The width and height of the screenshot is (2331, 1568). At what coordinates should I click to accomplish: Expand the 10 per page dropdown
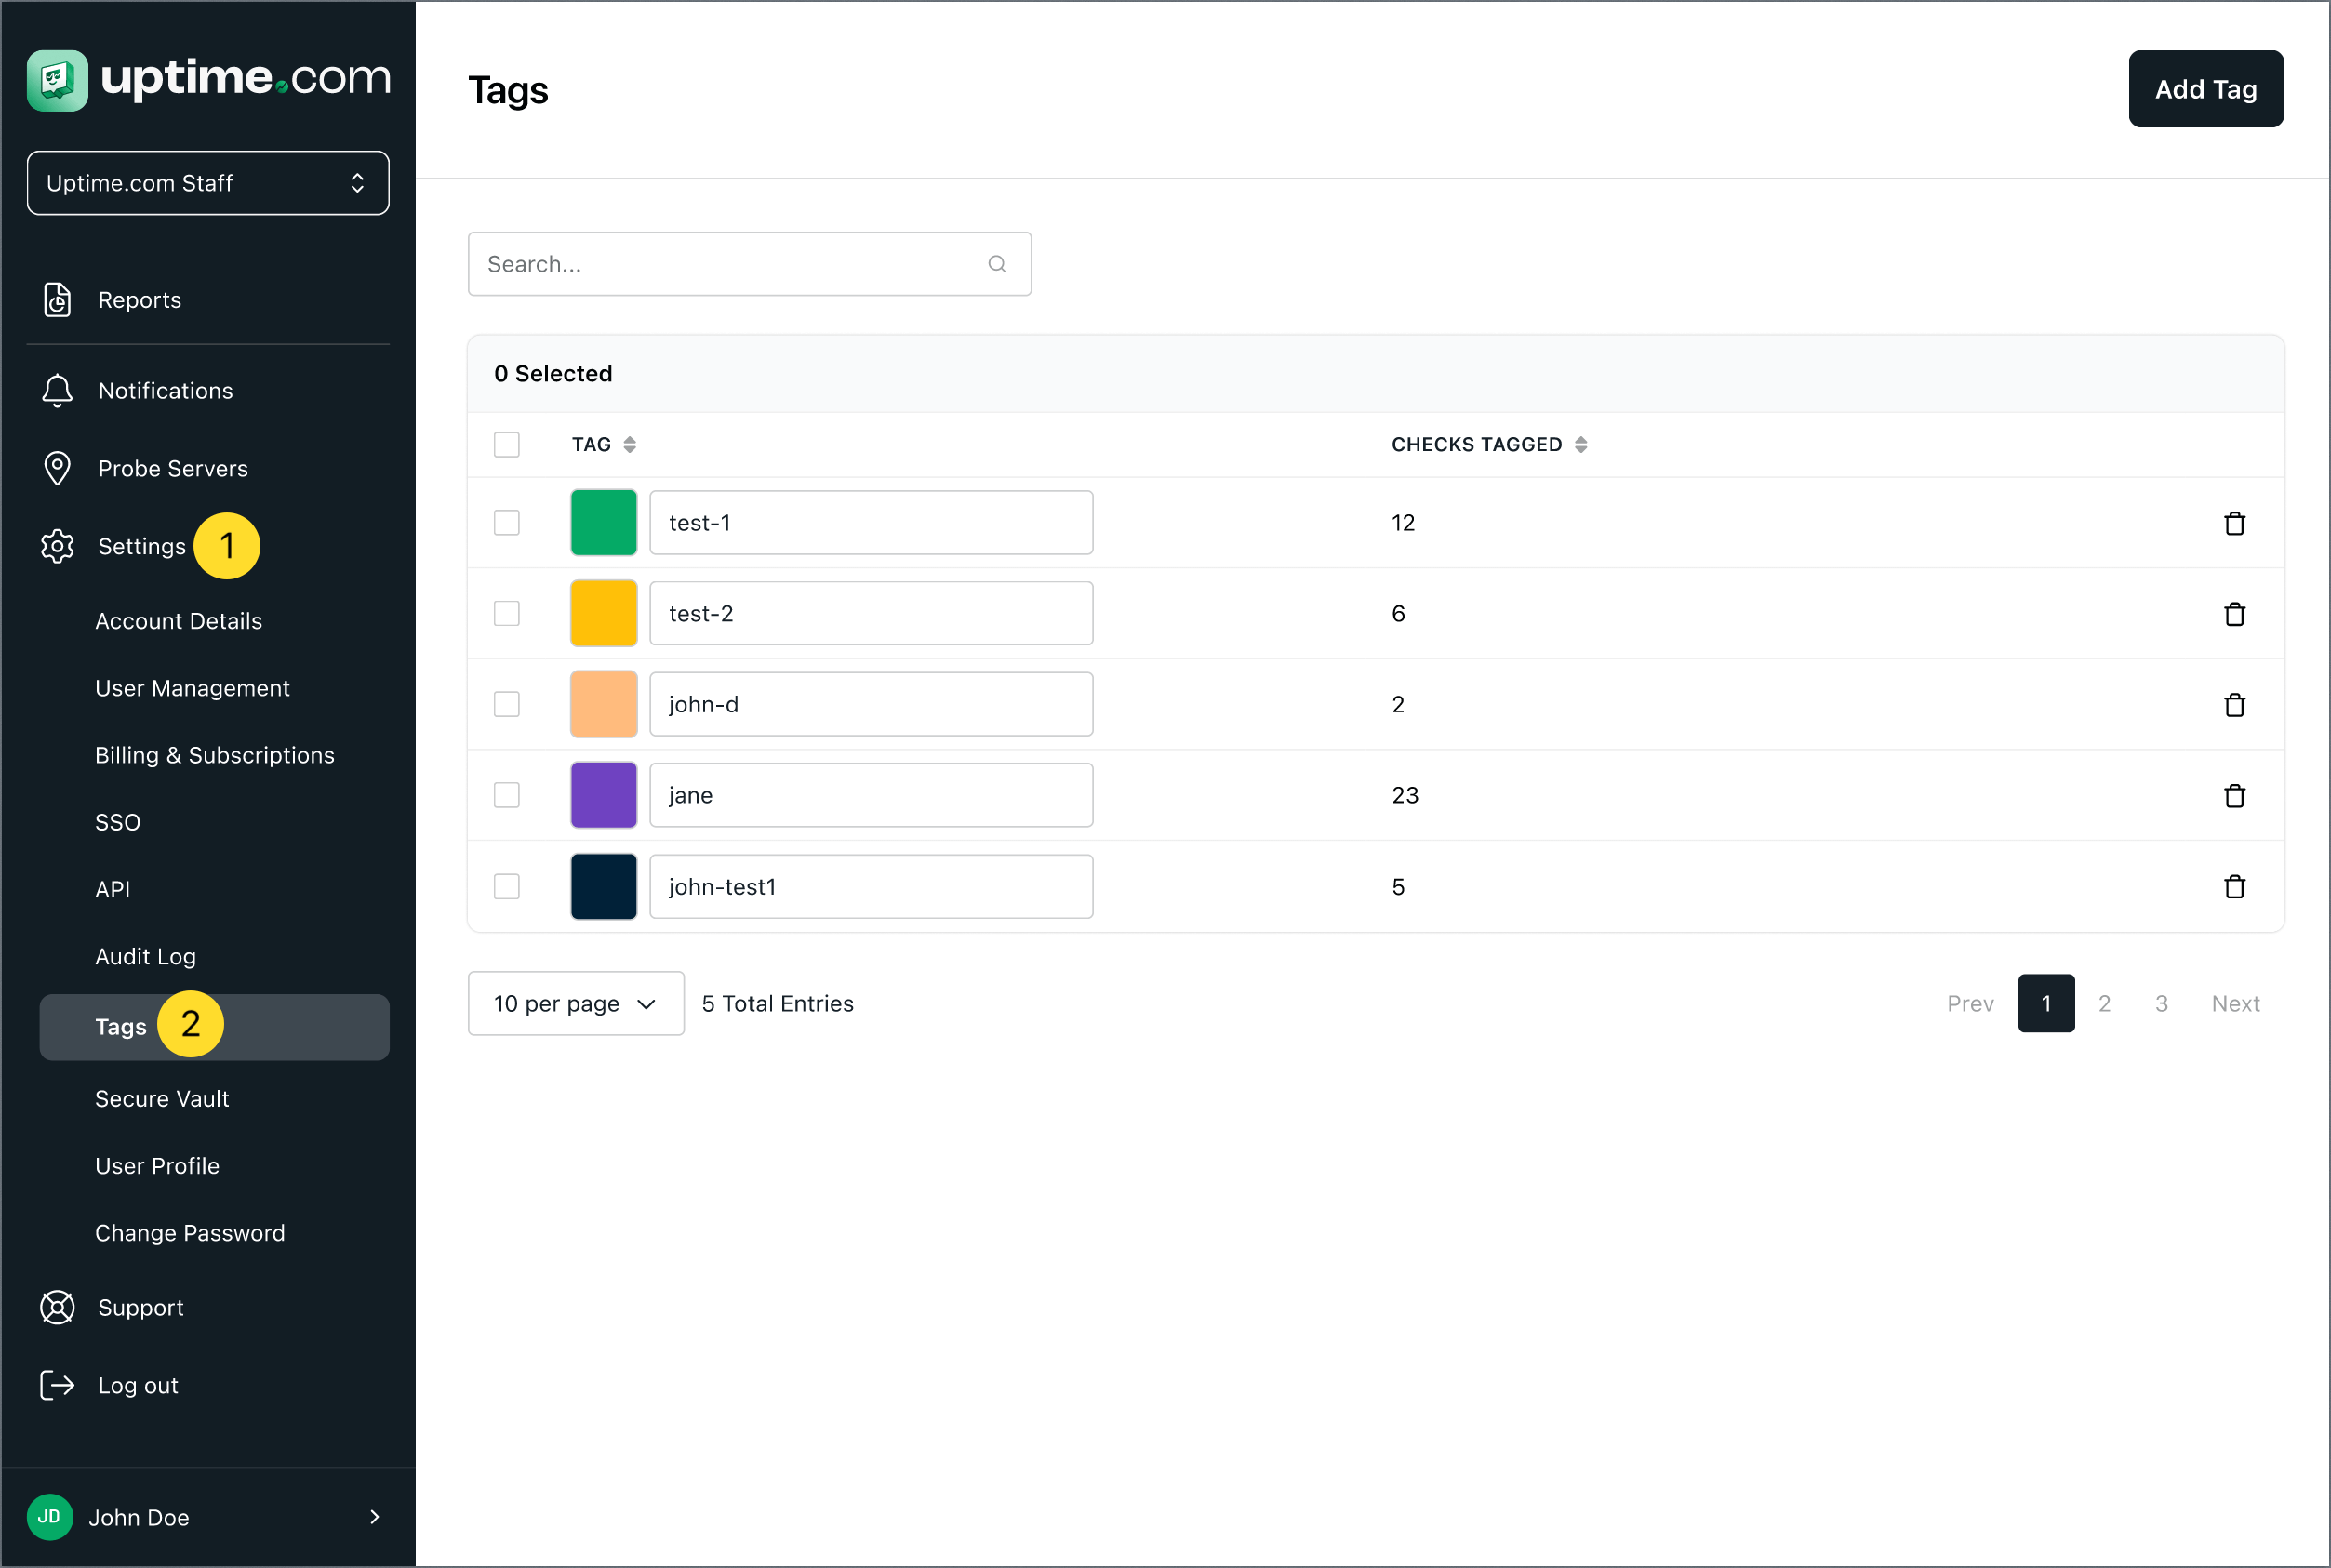(576, 1003)
